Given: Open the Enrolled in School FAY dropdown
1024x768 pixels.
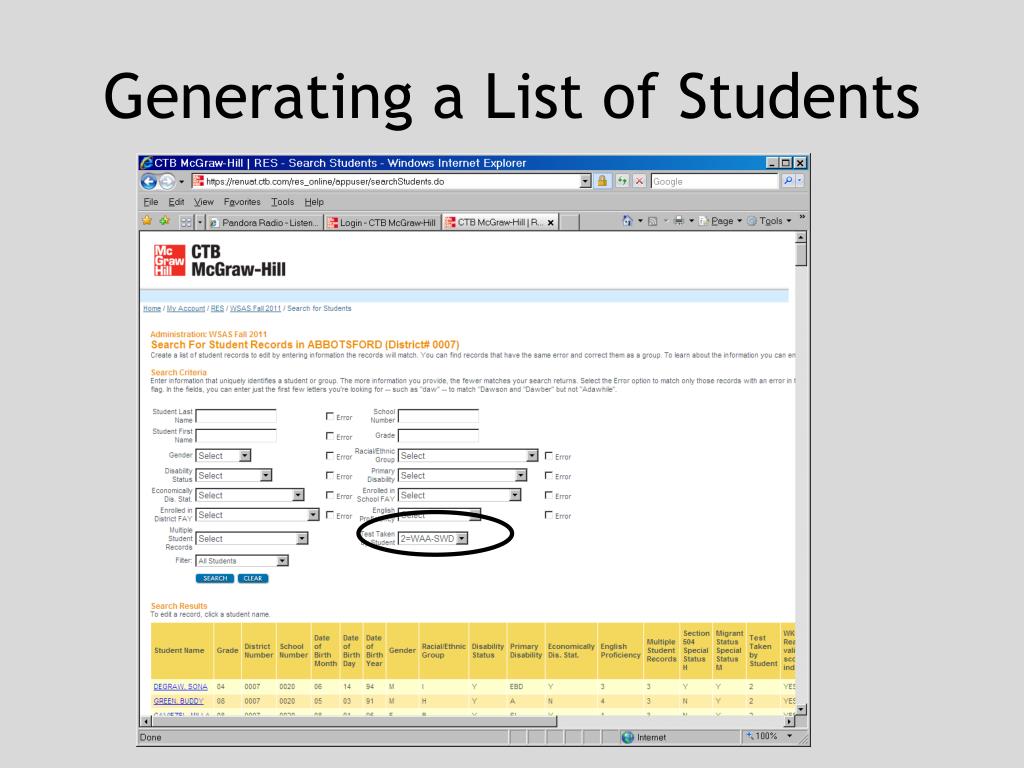Looking at the screenshot, I should pyautogui.click(x=460, y=495).
